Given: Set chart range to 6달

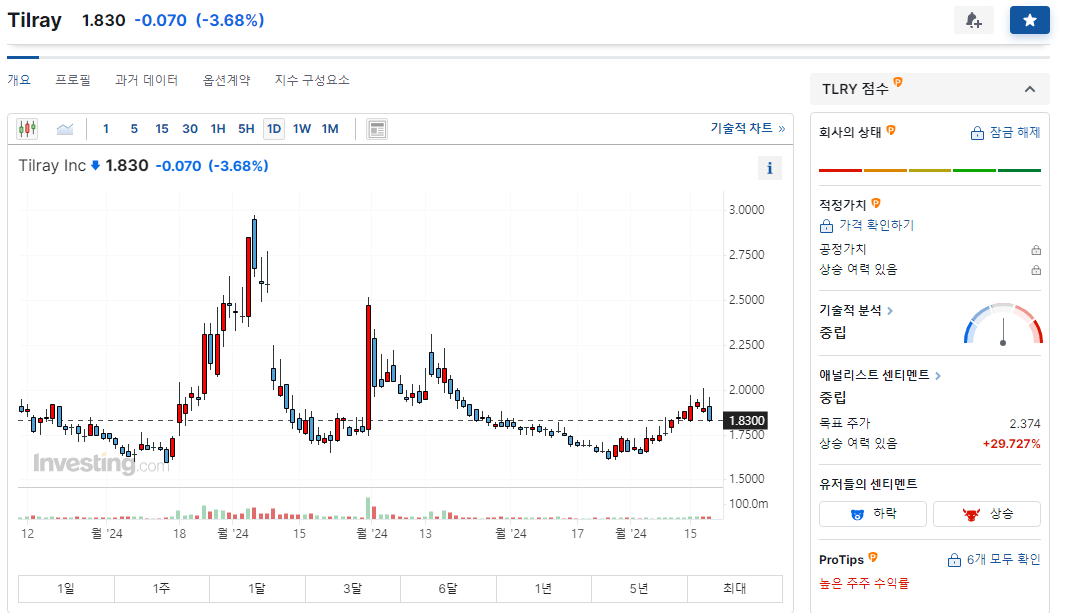Looking at the screenshot, I should (449, 589).
